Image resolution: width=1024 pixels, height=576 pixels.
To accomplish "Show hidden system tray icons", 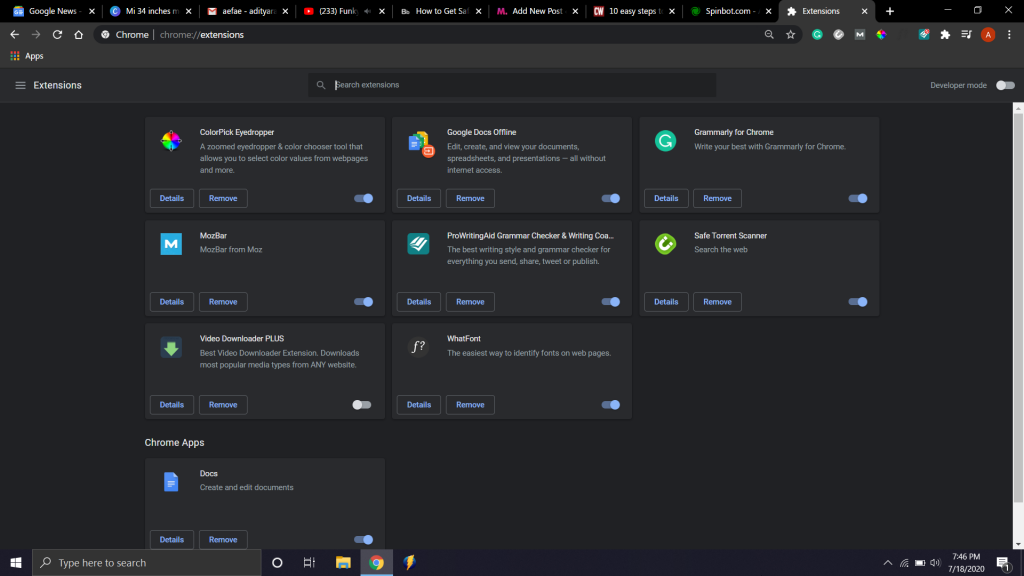I will pos(888,563).
